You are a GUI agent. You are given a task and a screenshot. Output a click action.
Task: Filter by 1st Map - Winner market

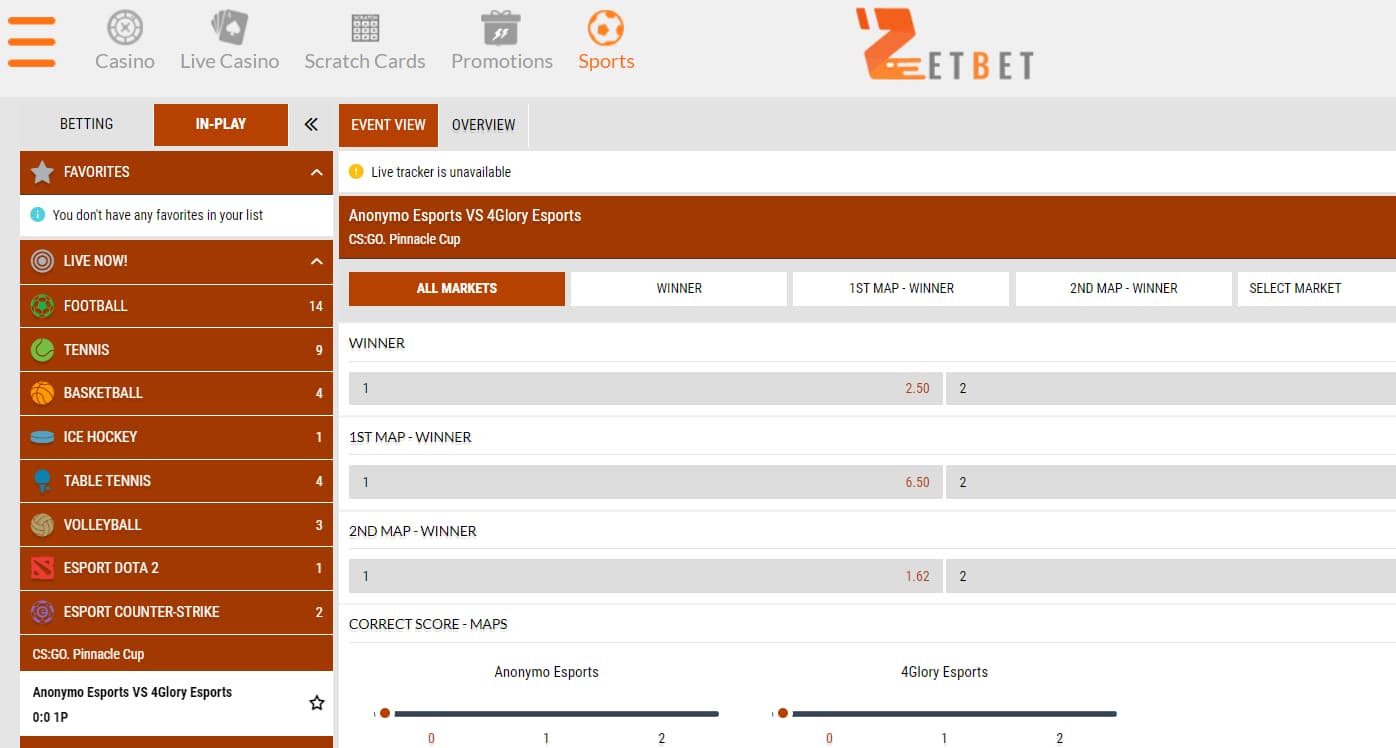click(x=901, y=288)
